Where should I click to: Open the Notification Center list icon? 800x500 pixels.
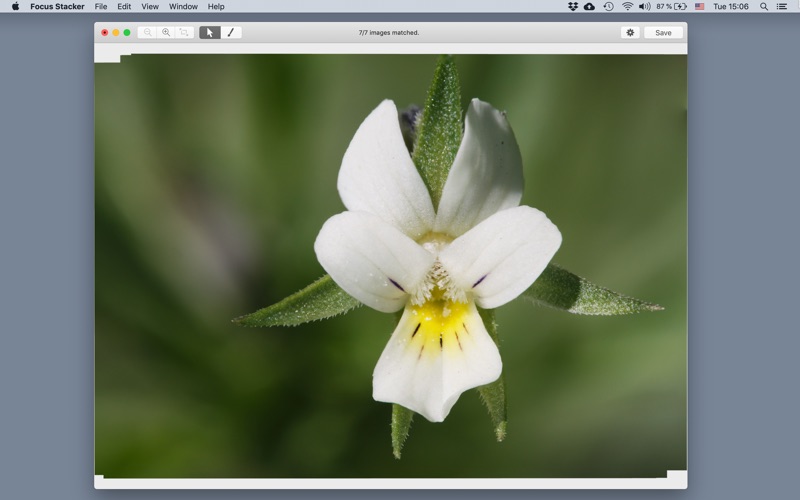coord(782,6)
